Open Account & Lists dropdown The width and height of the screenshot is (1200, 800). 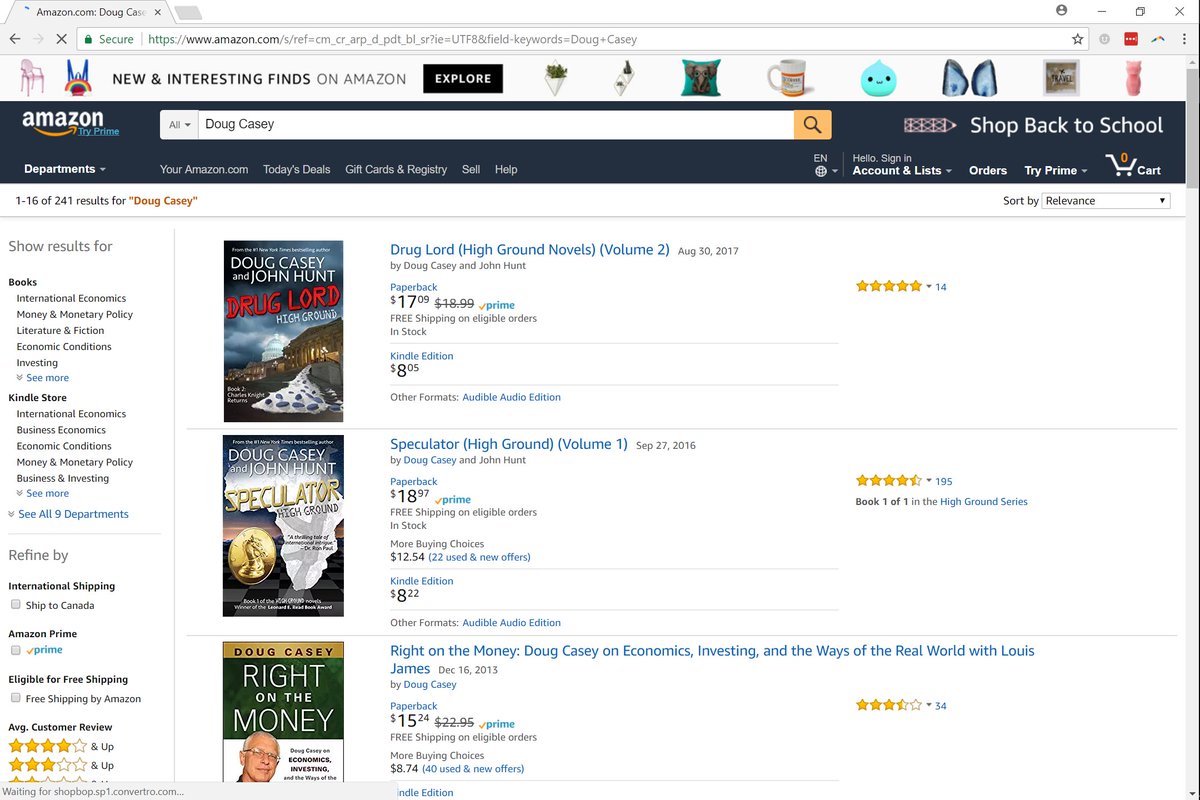tap(902, 171)
